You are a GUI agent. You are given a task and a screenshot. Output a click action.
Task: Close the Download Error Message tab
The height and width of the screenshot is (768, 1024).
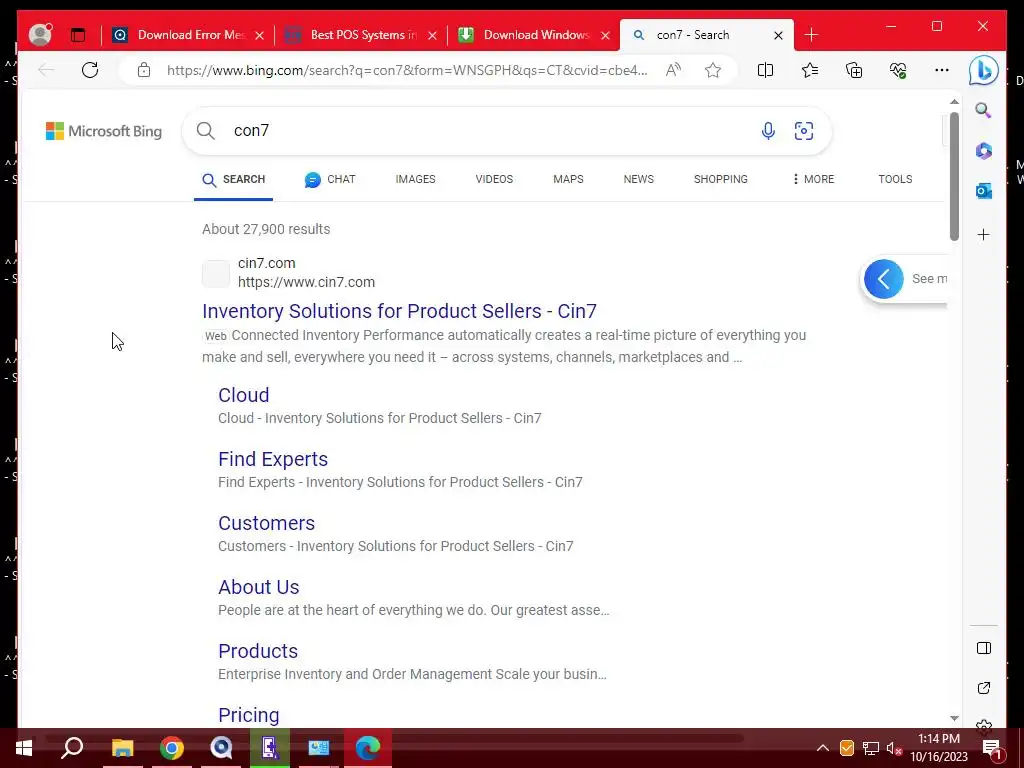pyautogui.click(x=259, y=35)
